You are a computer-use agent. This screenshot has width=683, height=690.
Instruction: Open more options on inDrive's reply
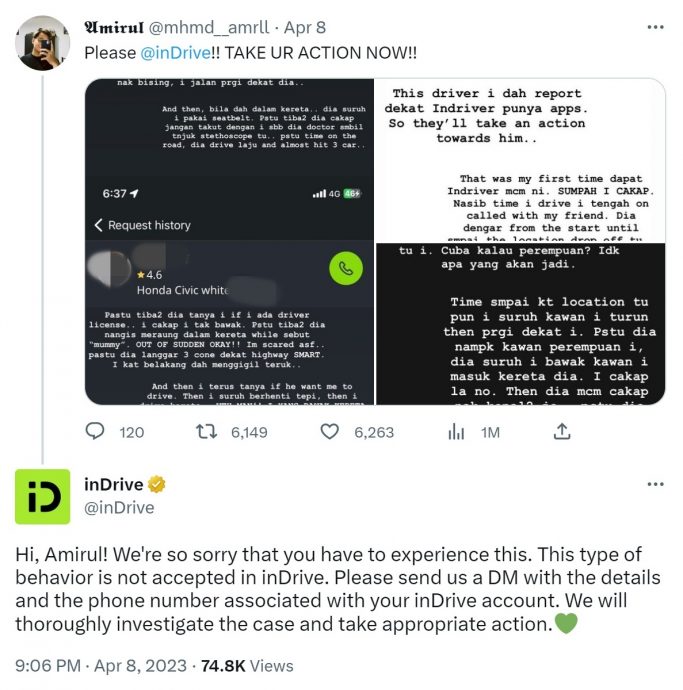tap(655, 484)
